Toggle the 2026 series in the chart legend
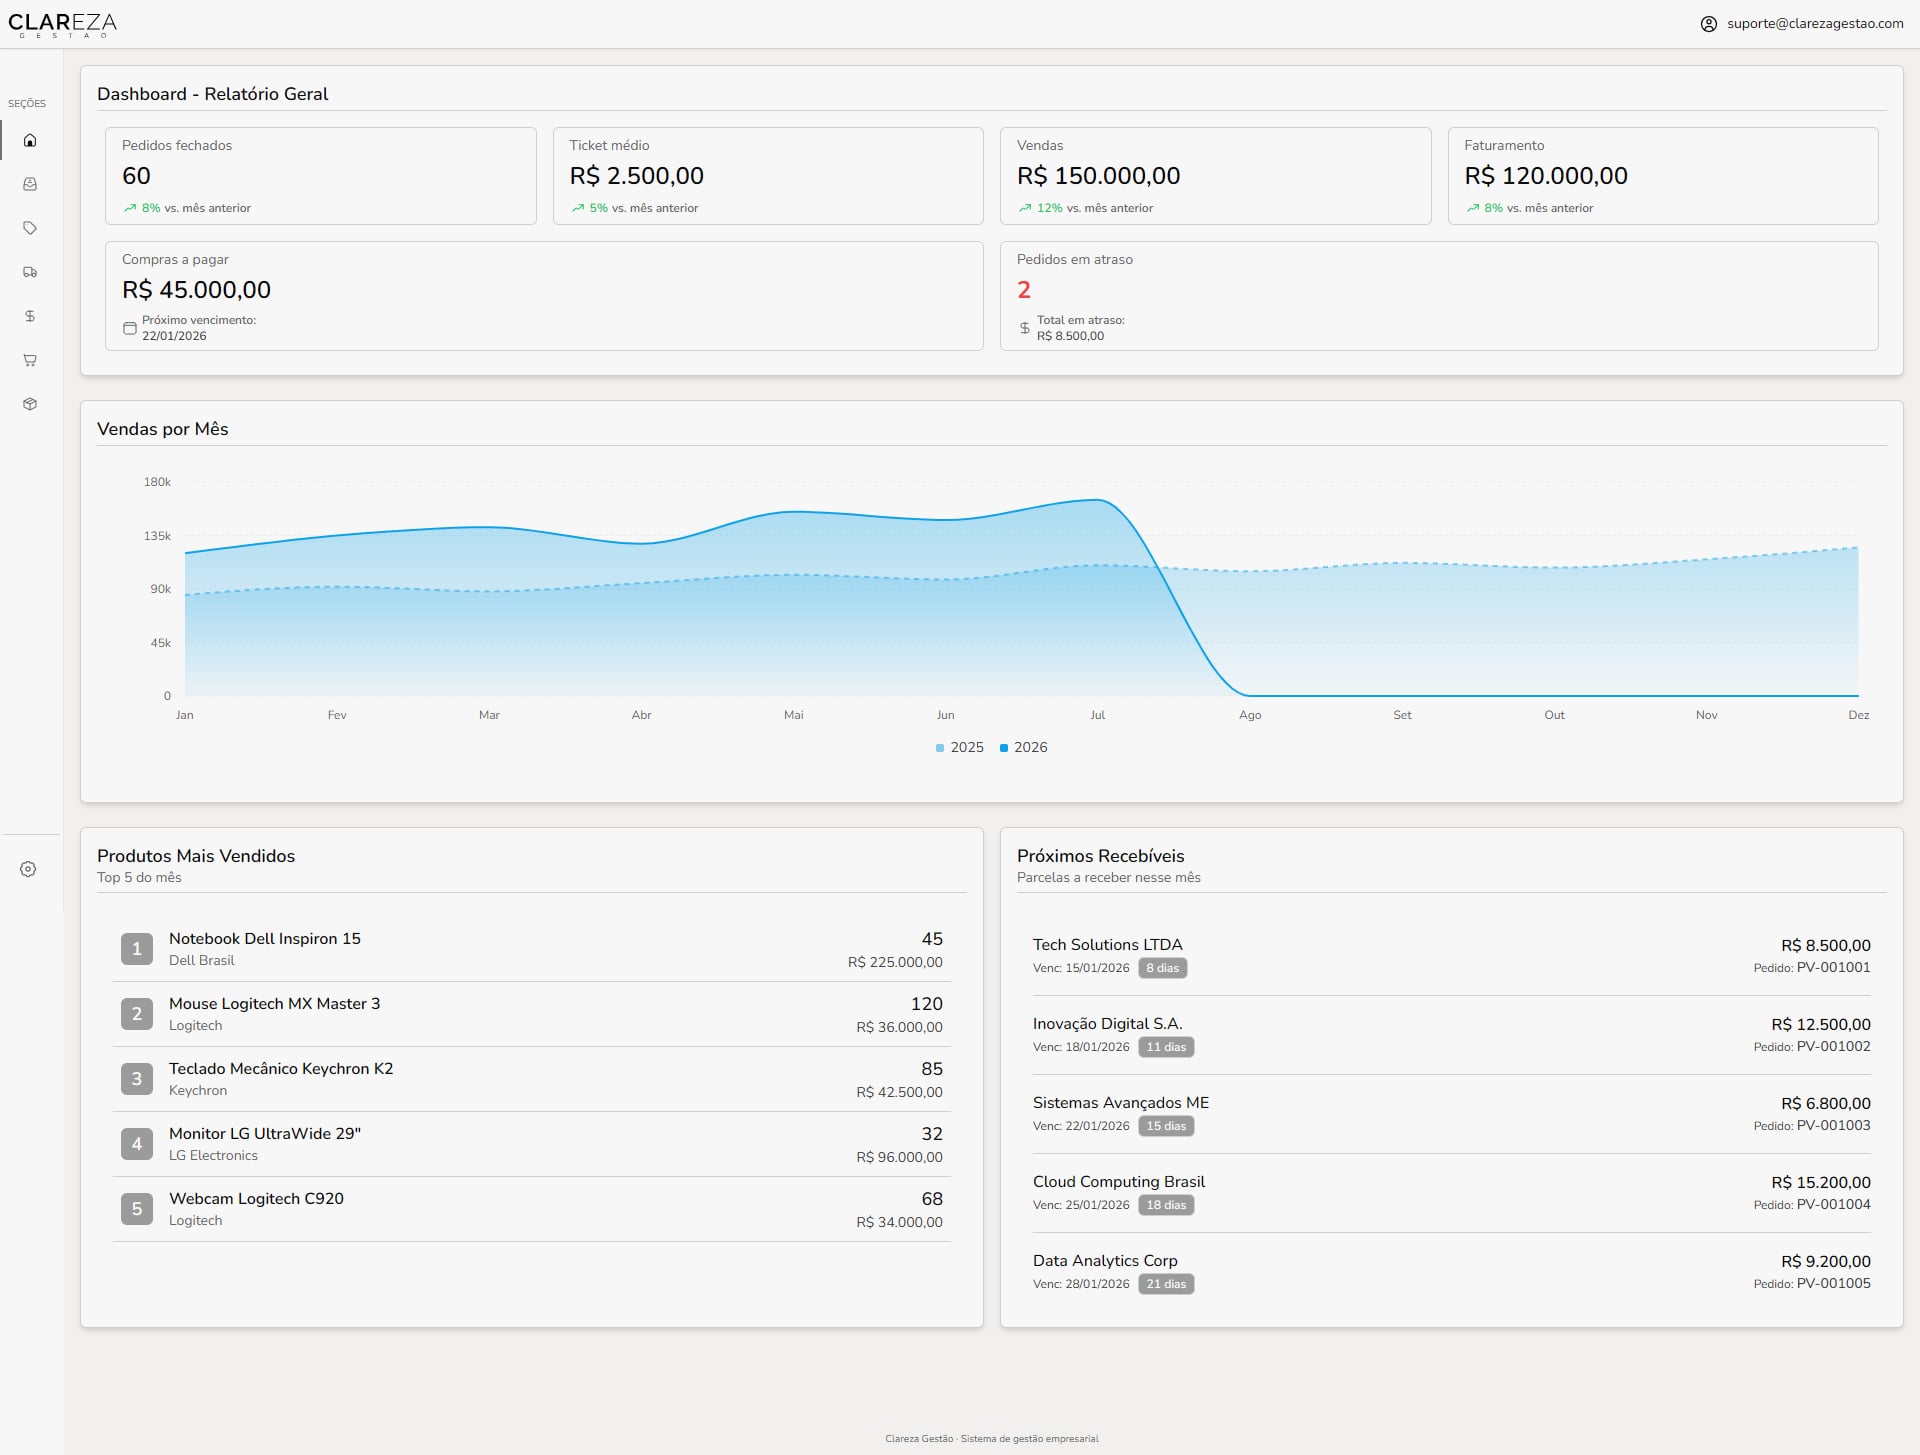This screenshot has width=1920, height=1455. tap(1024, 747)
